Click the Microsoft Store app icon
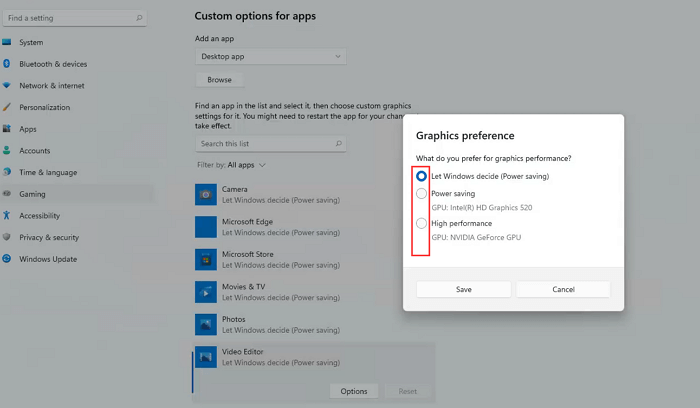 206,260
